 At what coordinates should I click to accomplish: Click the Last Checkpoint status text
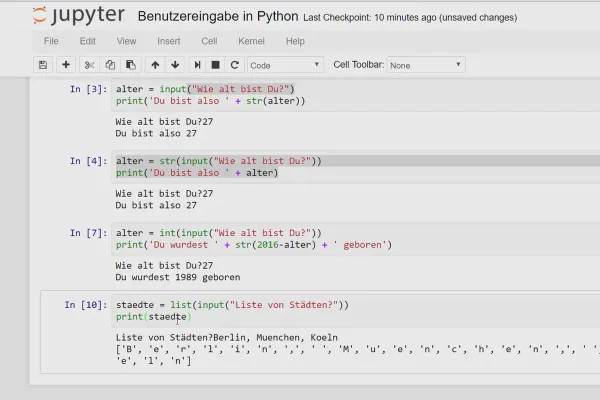[x=410, y=18]
